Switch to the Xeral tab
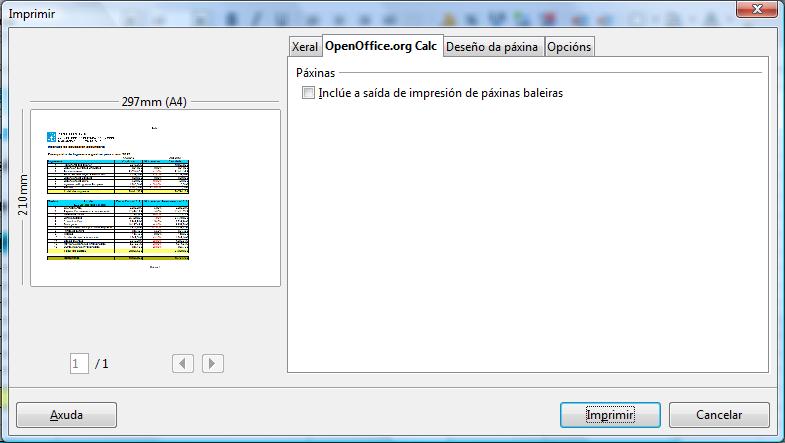Viewport: 785px width, 443px height. pyautogui.click(x=304, y=47)
